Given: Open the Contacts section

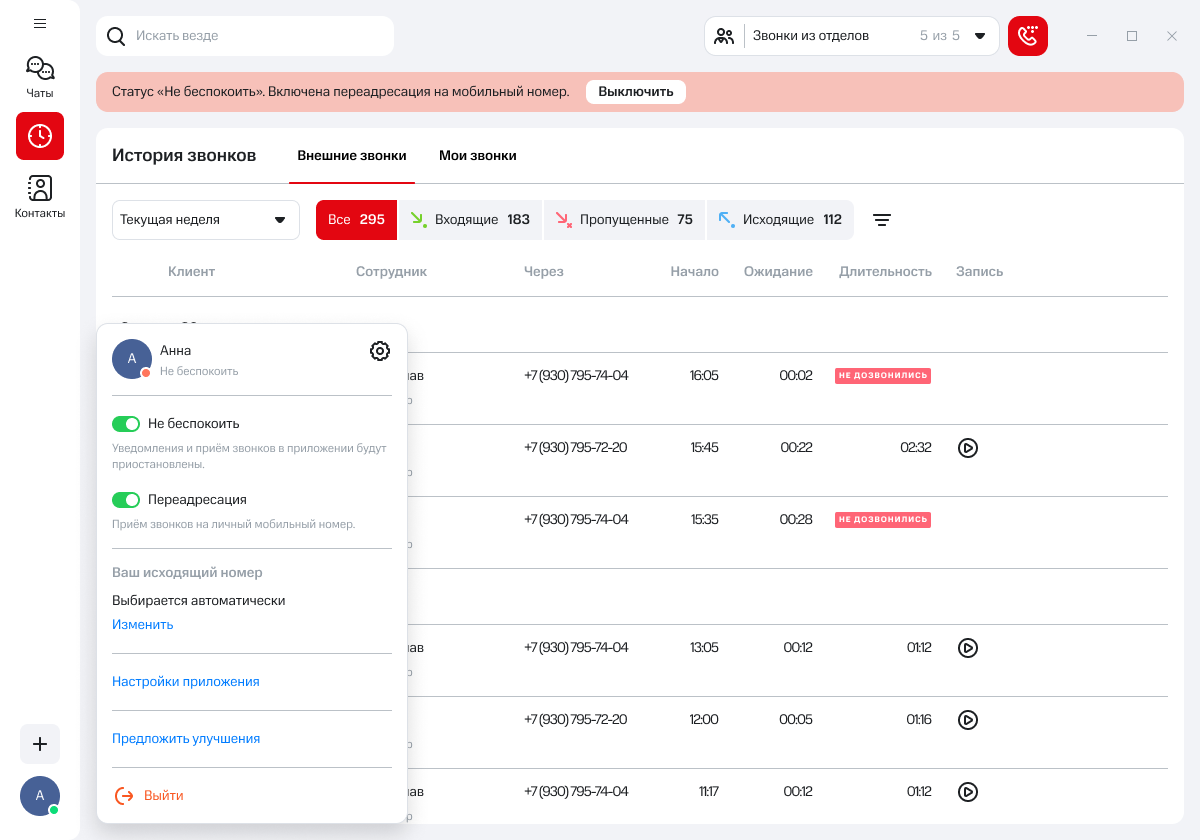Looking at the screenshot, I should [x=40, y=196].
